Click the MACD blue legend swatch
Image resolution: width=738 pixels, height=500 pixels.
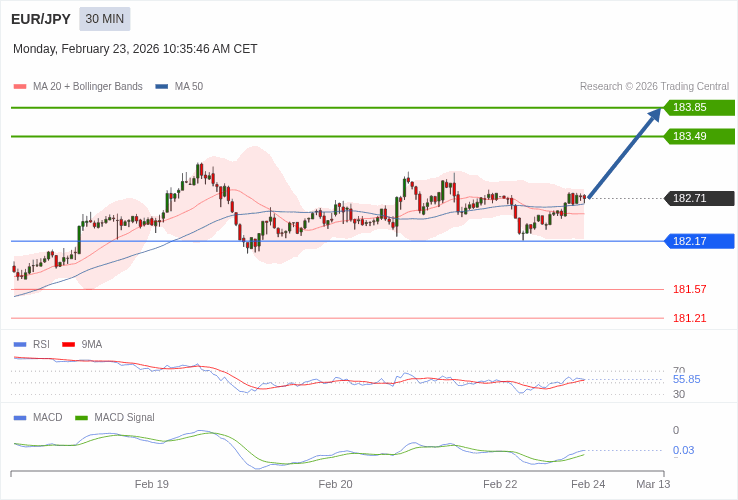coord(20,418)
